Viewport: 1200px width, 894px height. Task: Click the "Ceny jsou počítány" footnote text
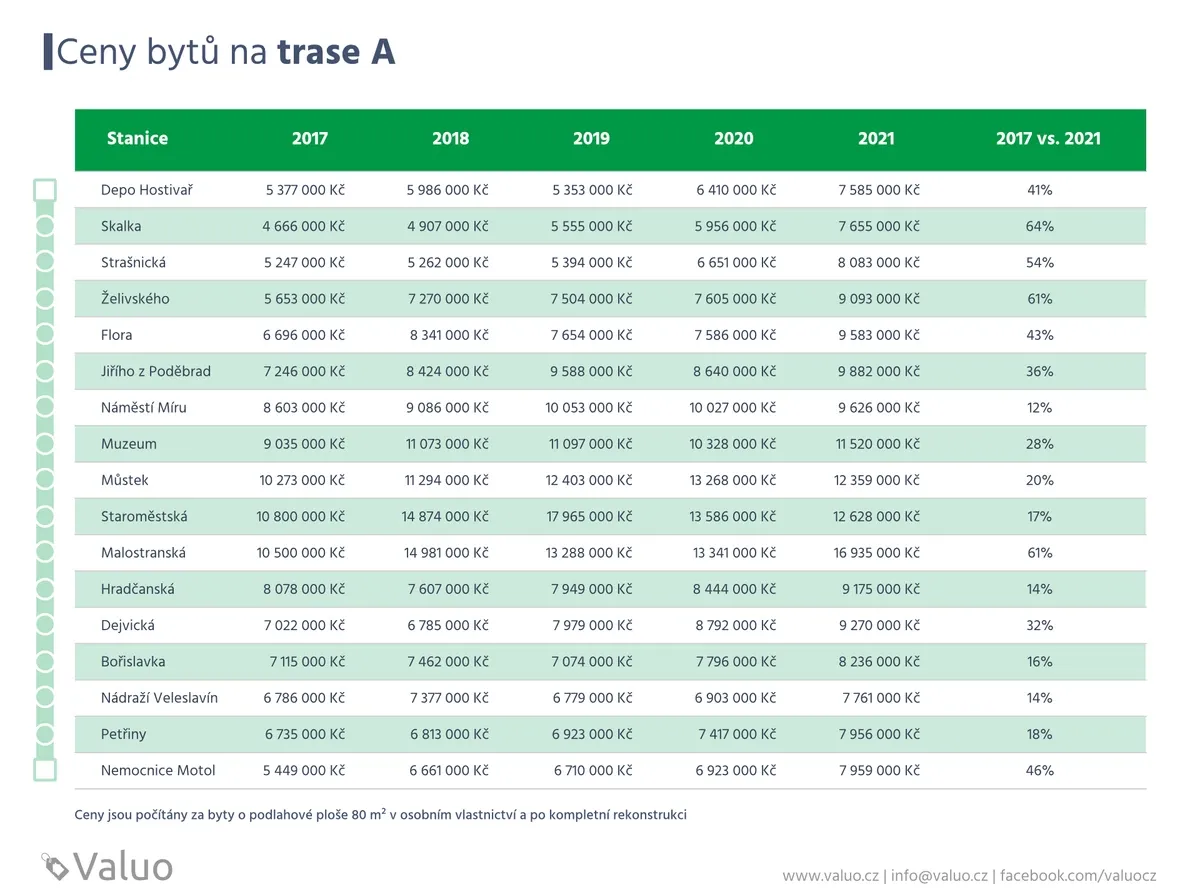[381, 814]
